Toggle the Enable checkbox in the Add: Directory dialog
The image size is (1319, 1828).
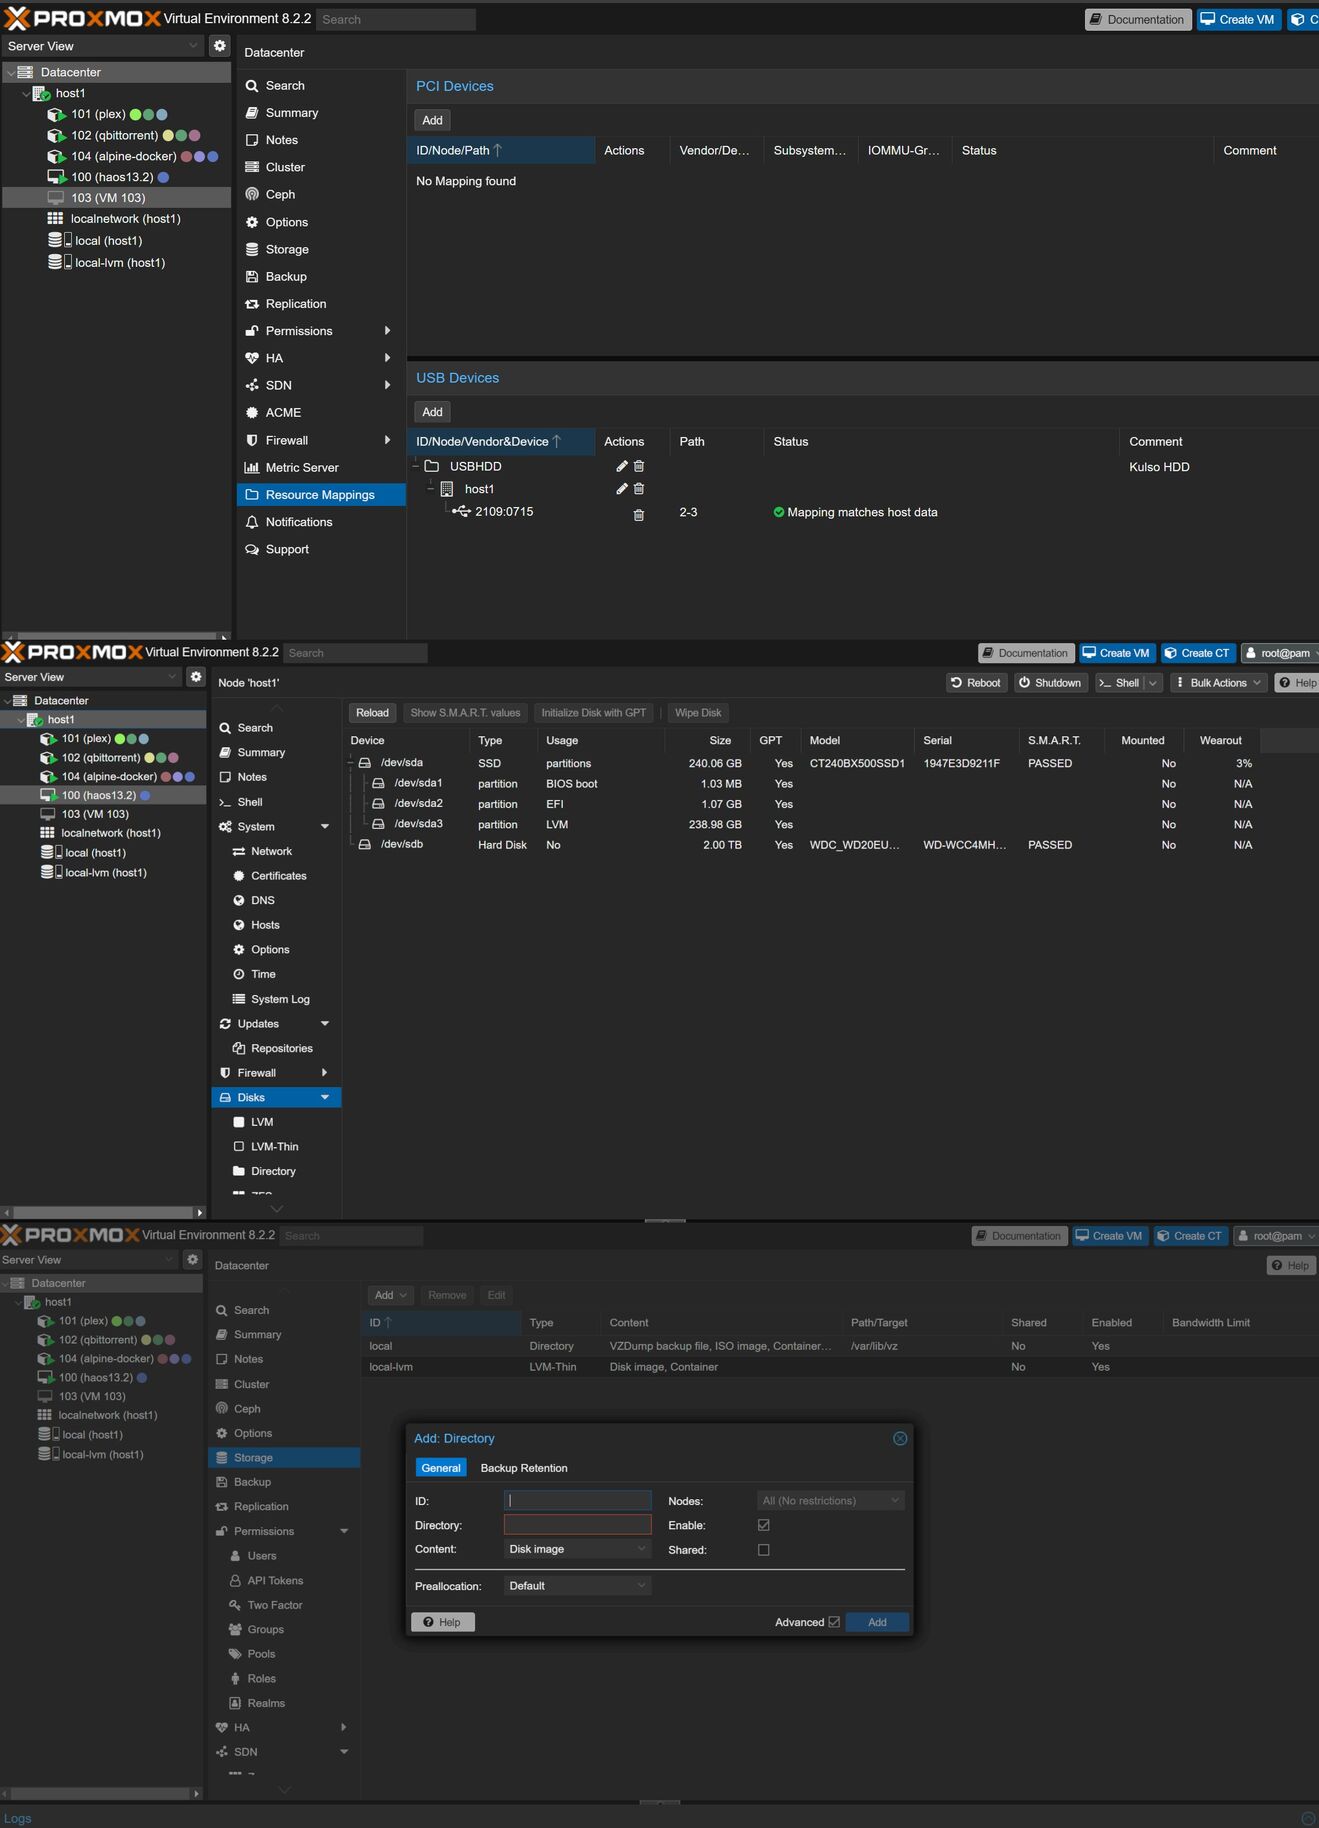pyautogui.click(x=764, y=1525)
